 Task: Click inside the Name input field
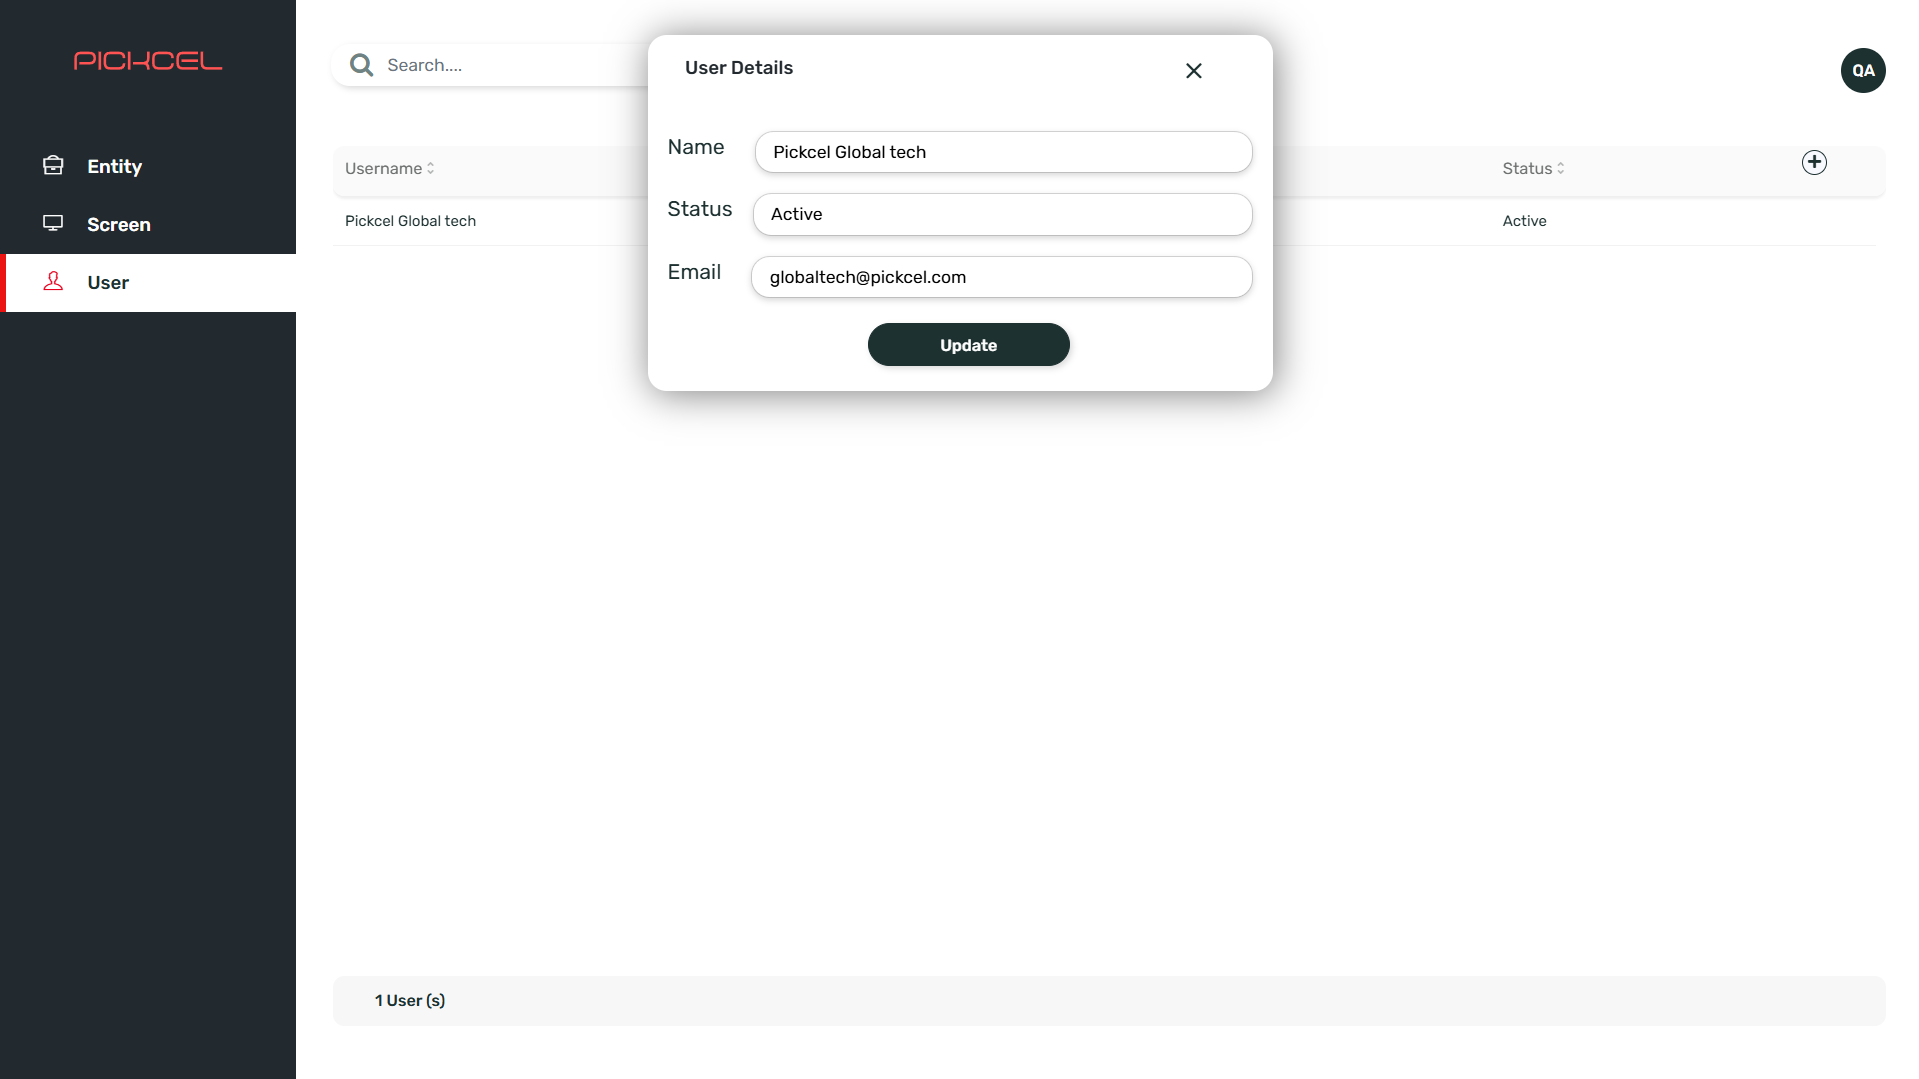point(1002,152)
